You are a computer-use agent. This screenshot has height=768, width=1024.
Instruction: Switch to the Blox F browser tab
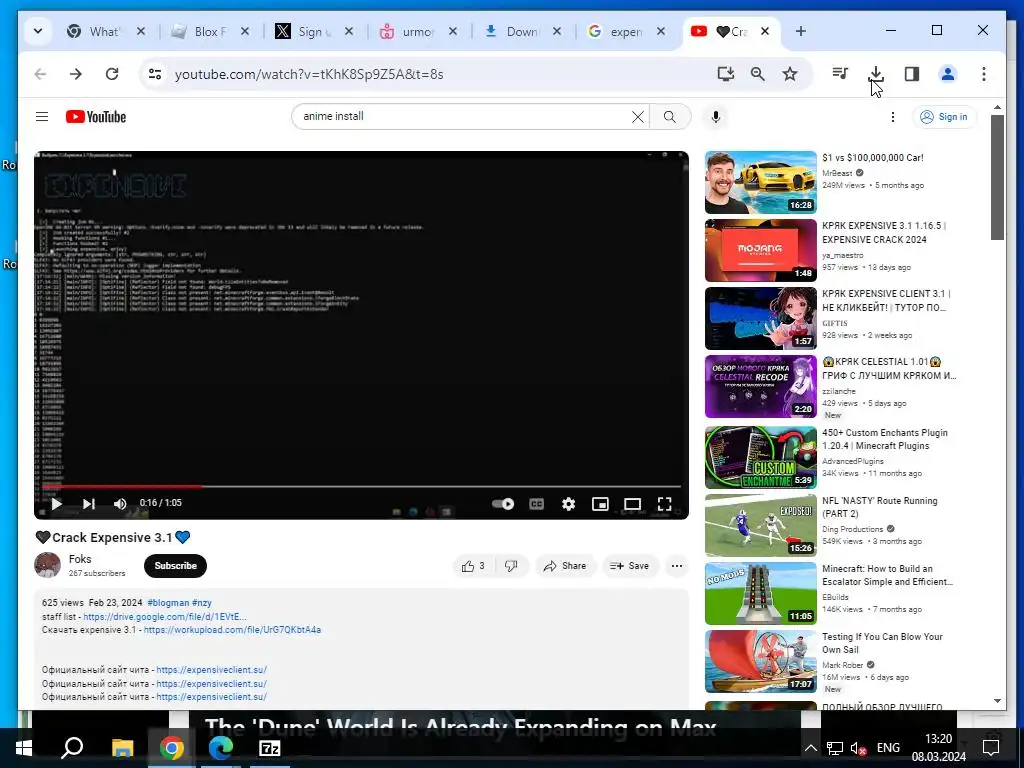tap(210, 31)
